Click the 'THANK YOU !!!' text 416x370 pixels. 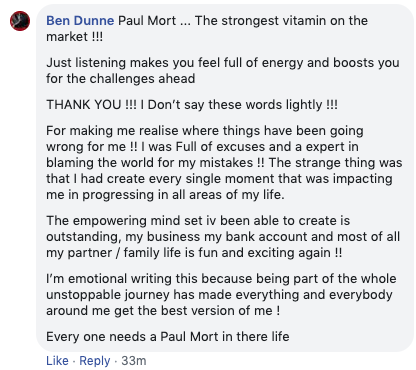[91, 105]
